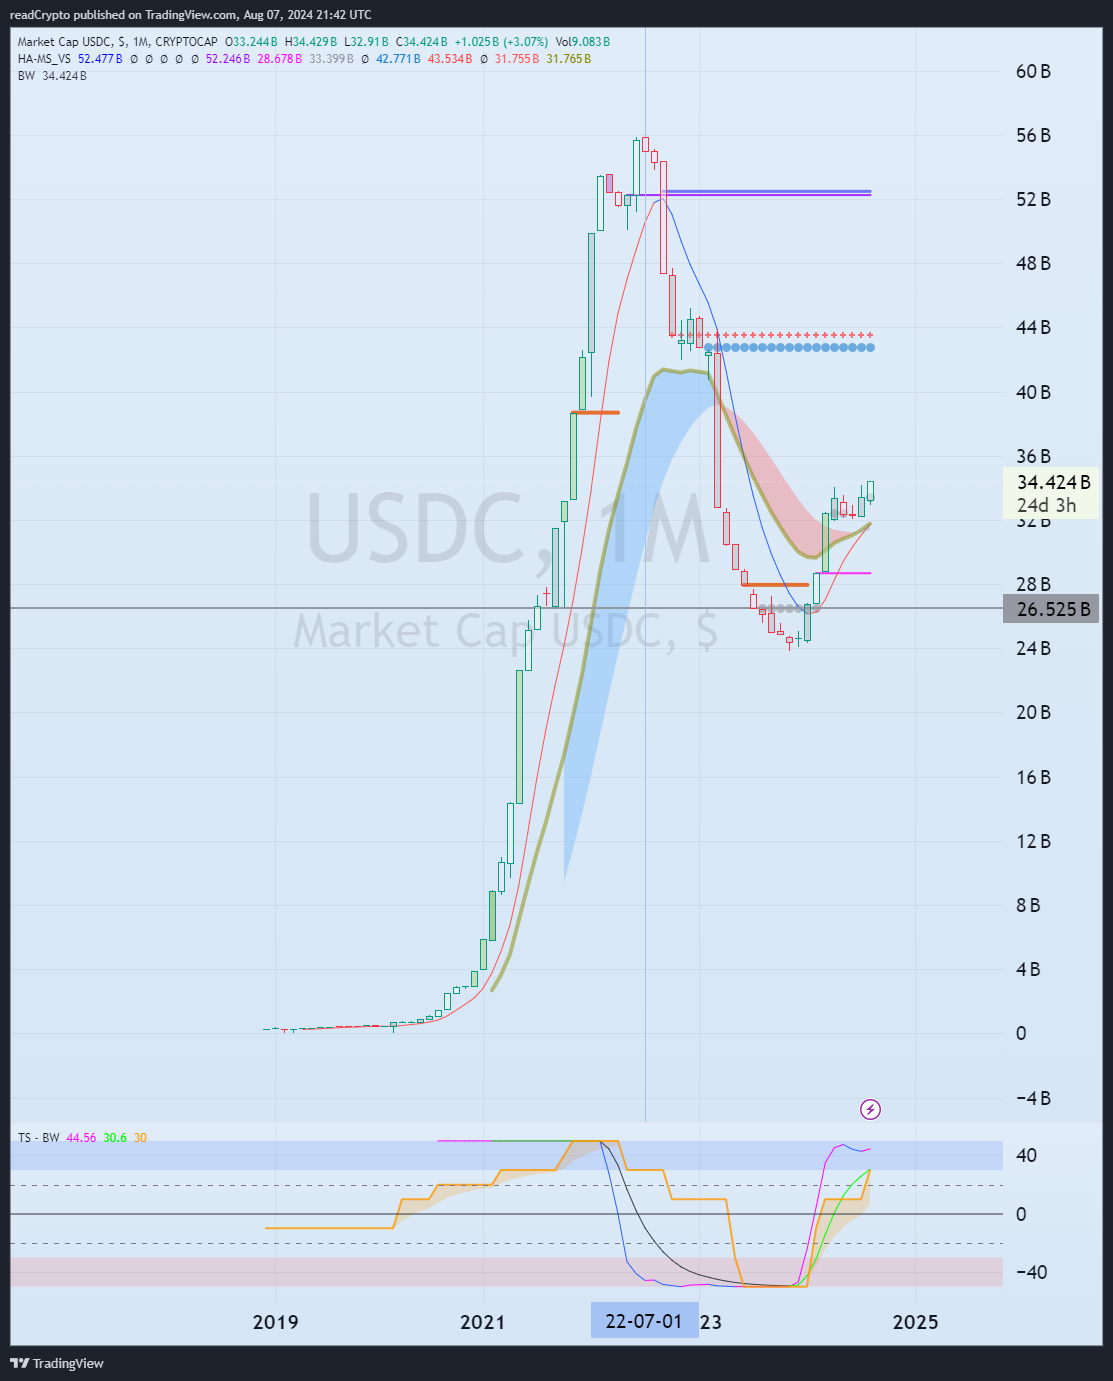Click the Market Cap USDC chart title
This screenshot has height=1381, width=1113.
tap(118, 42)
